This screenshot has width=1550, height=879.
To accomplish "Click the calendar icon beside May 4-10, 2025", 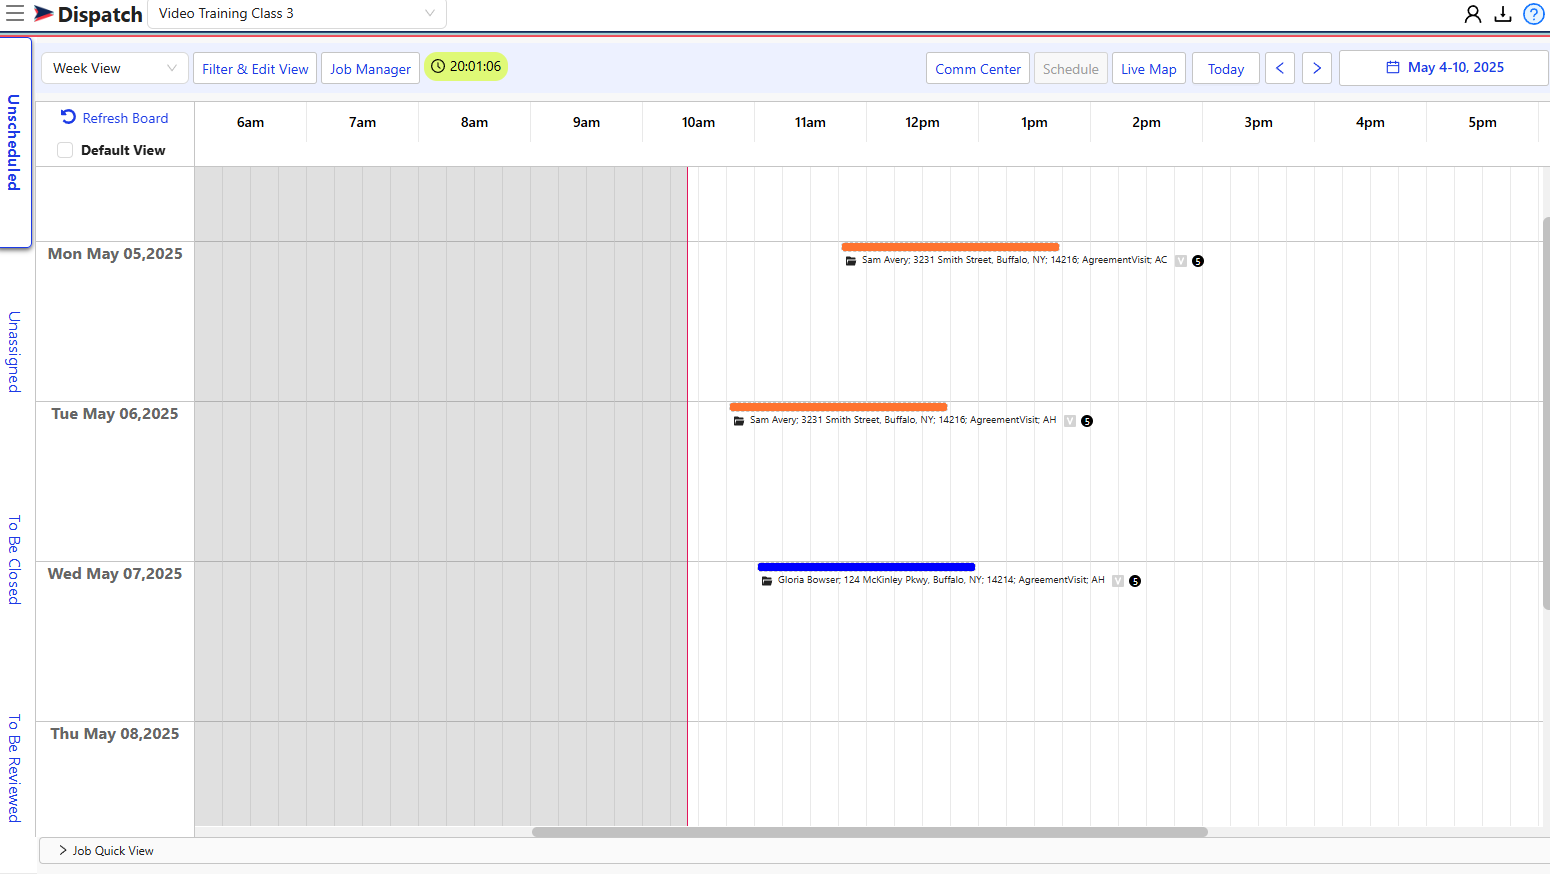I will coord(1392,67).
